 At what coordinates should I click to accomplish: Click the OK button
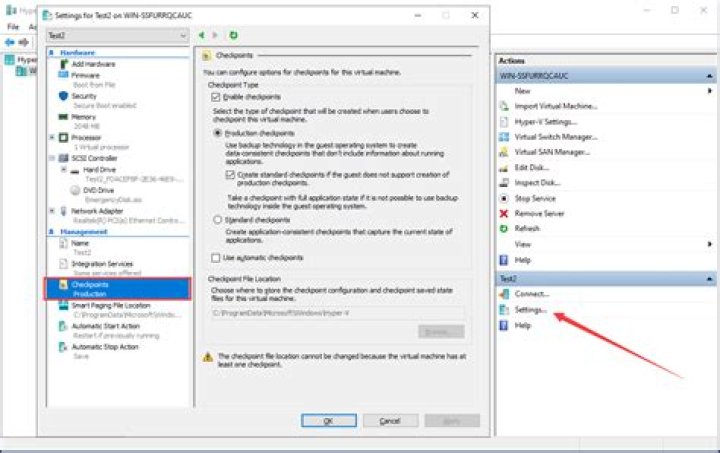pyautogui.click(x=329, y=421)
